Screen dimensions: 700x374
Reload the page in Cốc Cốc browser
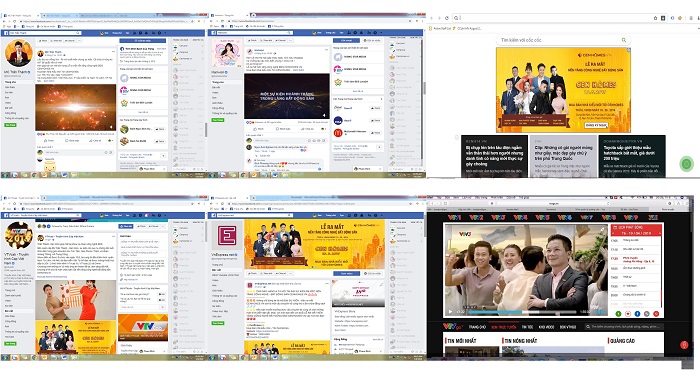tap(446, 18)
